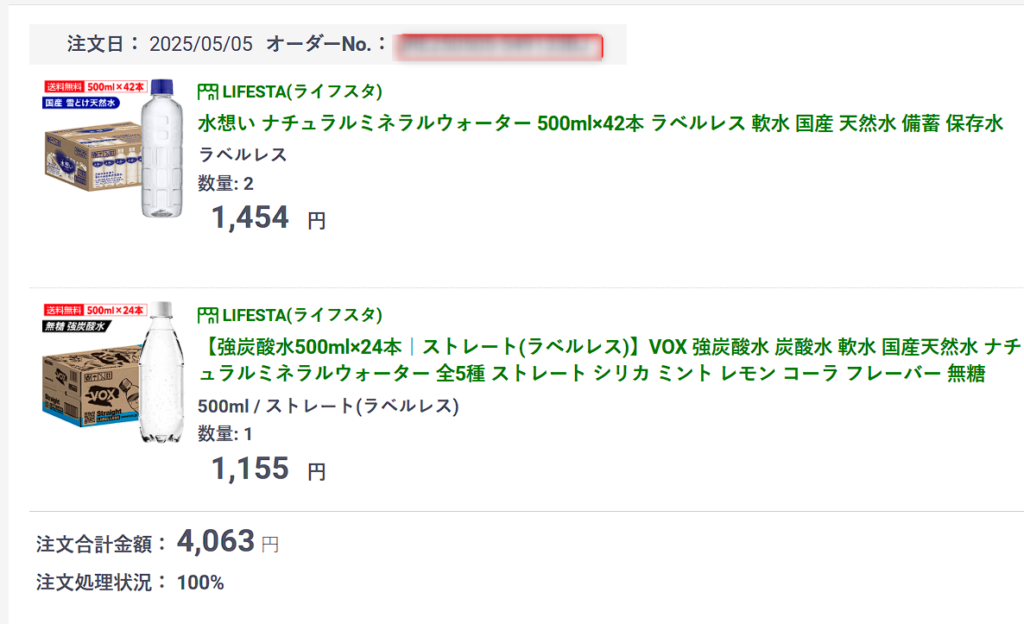Image resolution: width=1024 pixels, height=624 pixels.
Task: Click the blurred order number field
Action: click(x=498, y=48)
